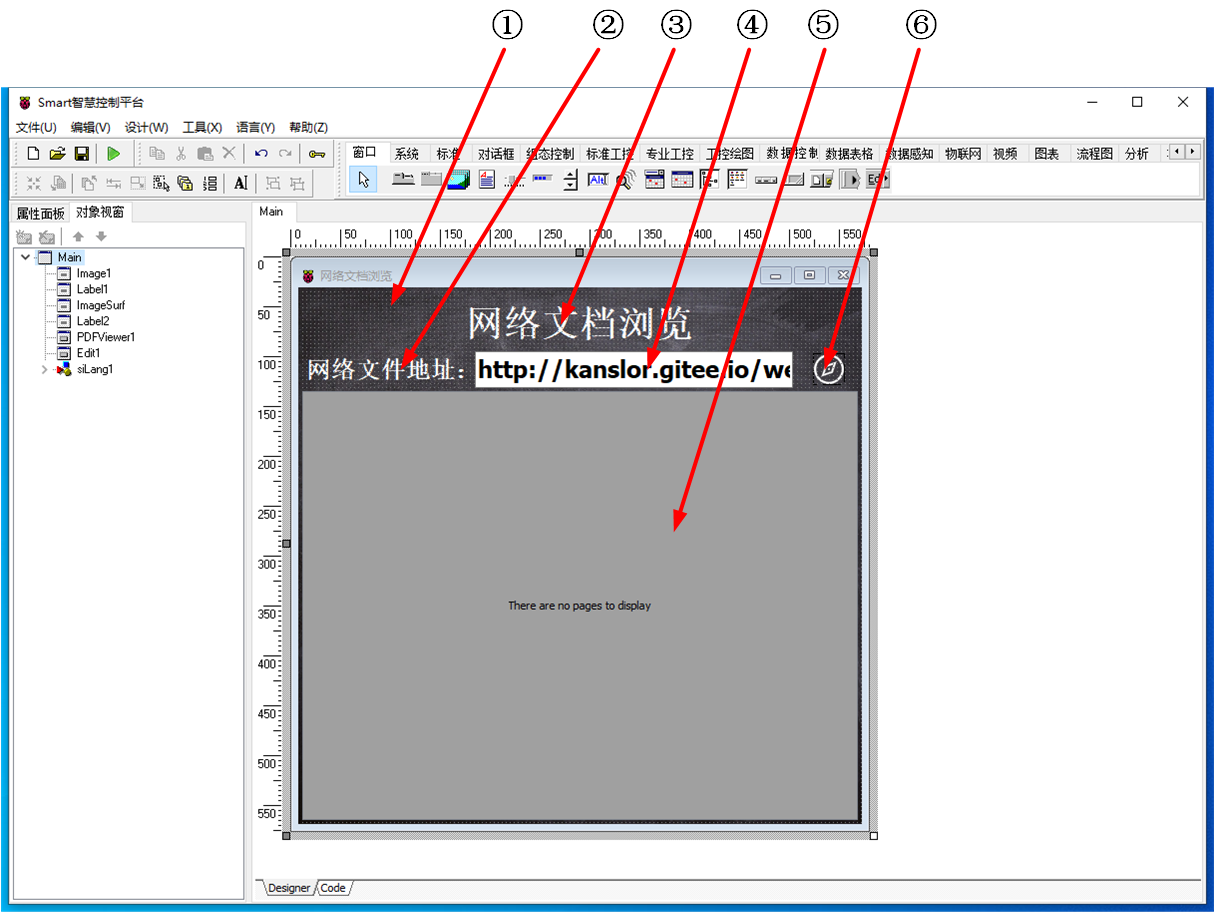Viewport: 1215px width, 913px height.
Task: Open the 帮助(Z) menu
Action: (308, 127)
